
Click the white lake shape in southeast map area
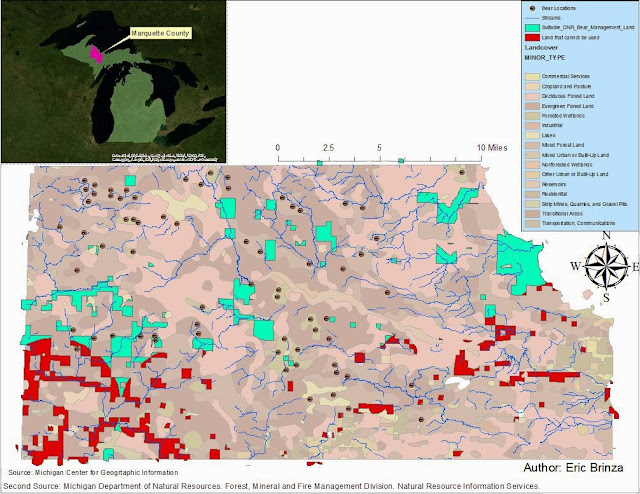458,383
